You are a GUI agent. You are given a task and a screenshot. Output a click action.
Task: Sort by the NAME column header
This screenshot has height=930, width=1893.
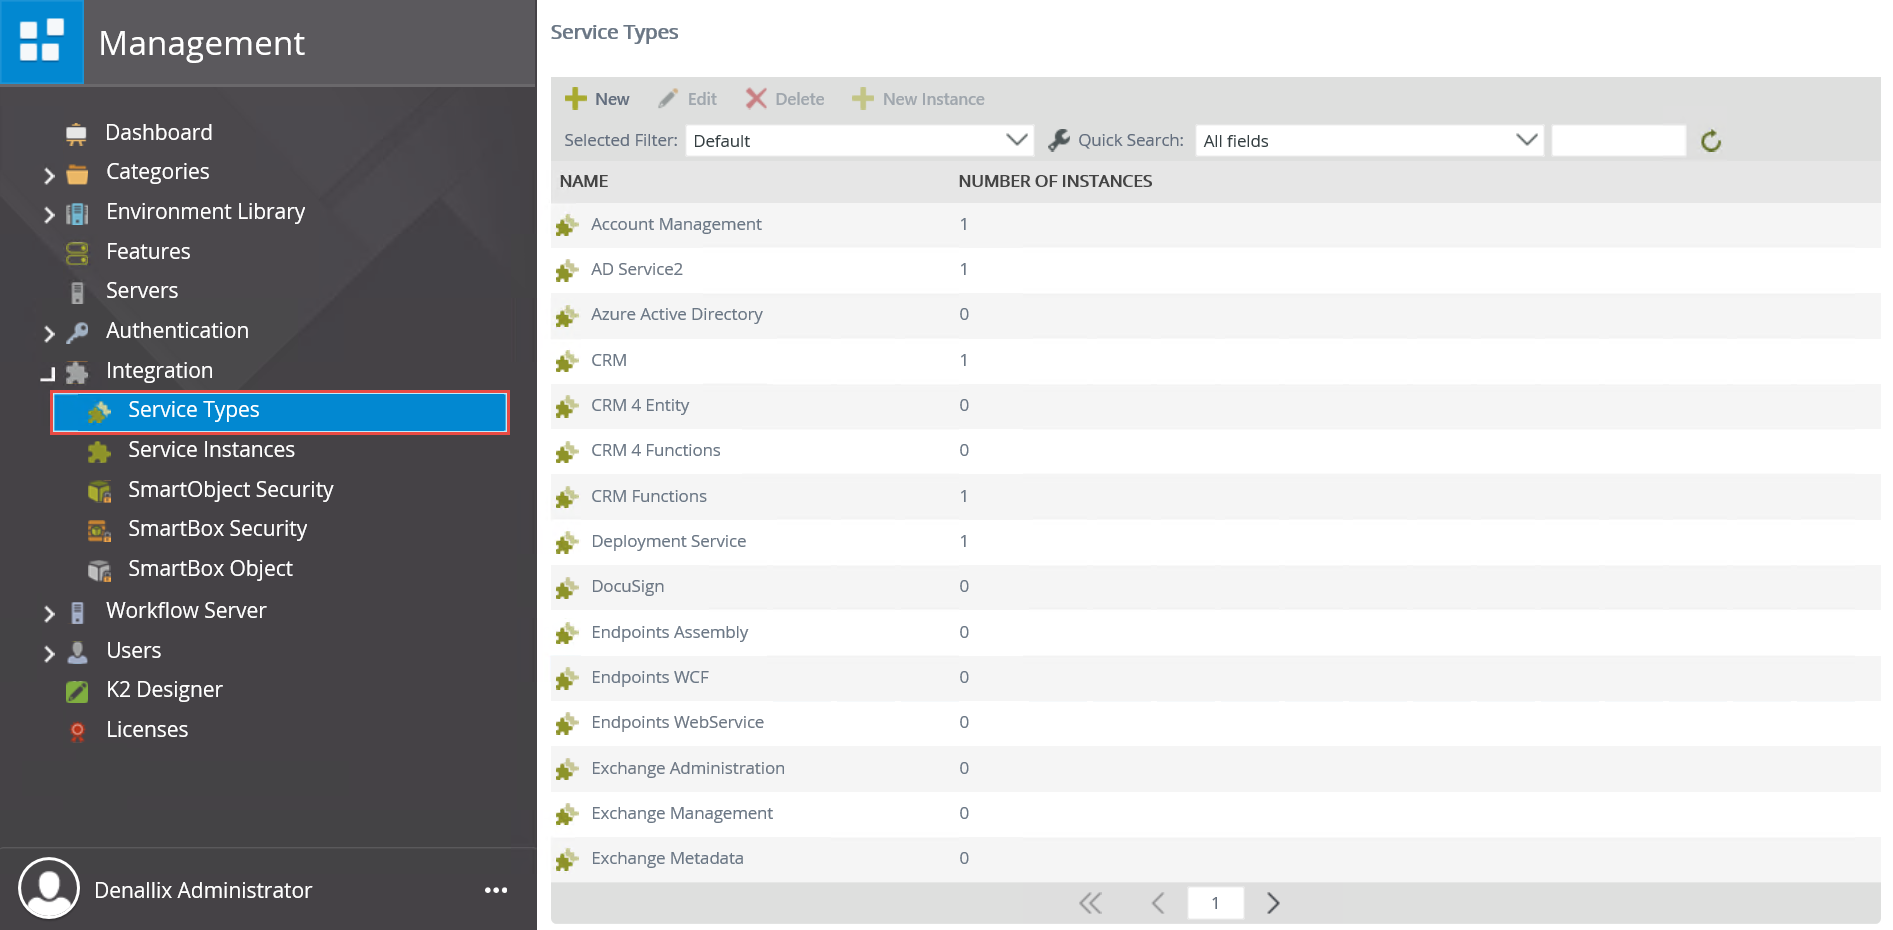[x=584, y=181]
